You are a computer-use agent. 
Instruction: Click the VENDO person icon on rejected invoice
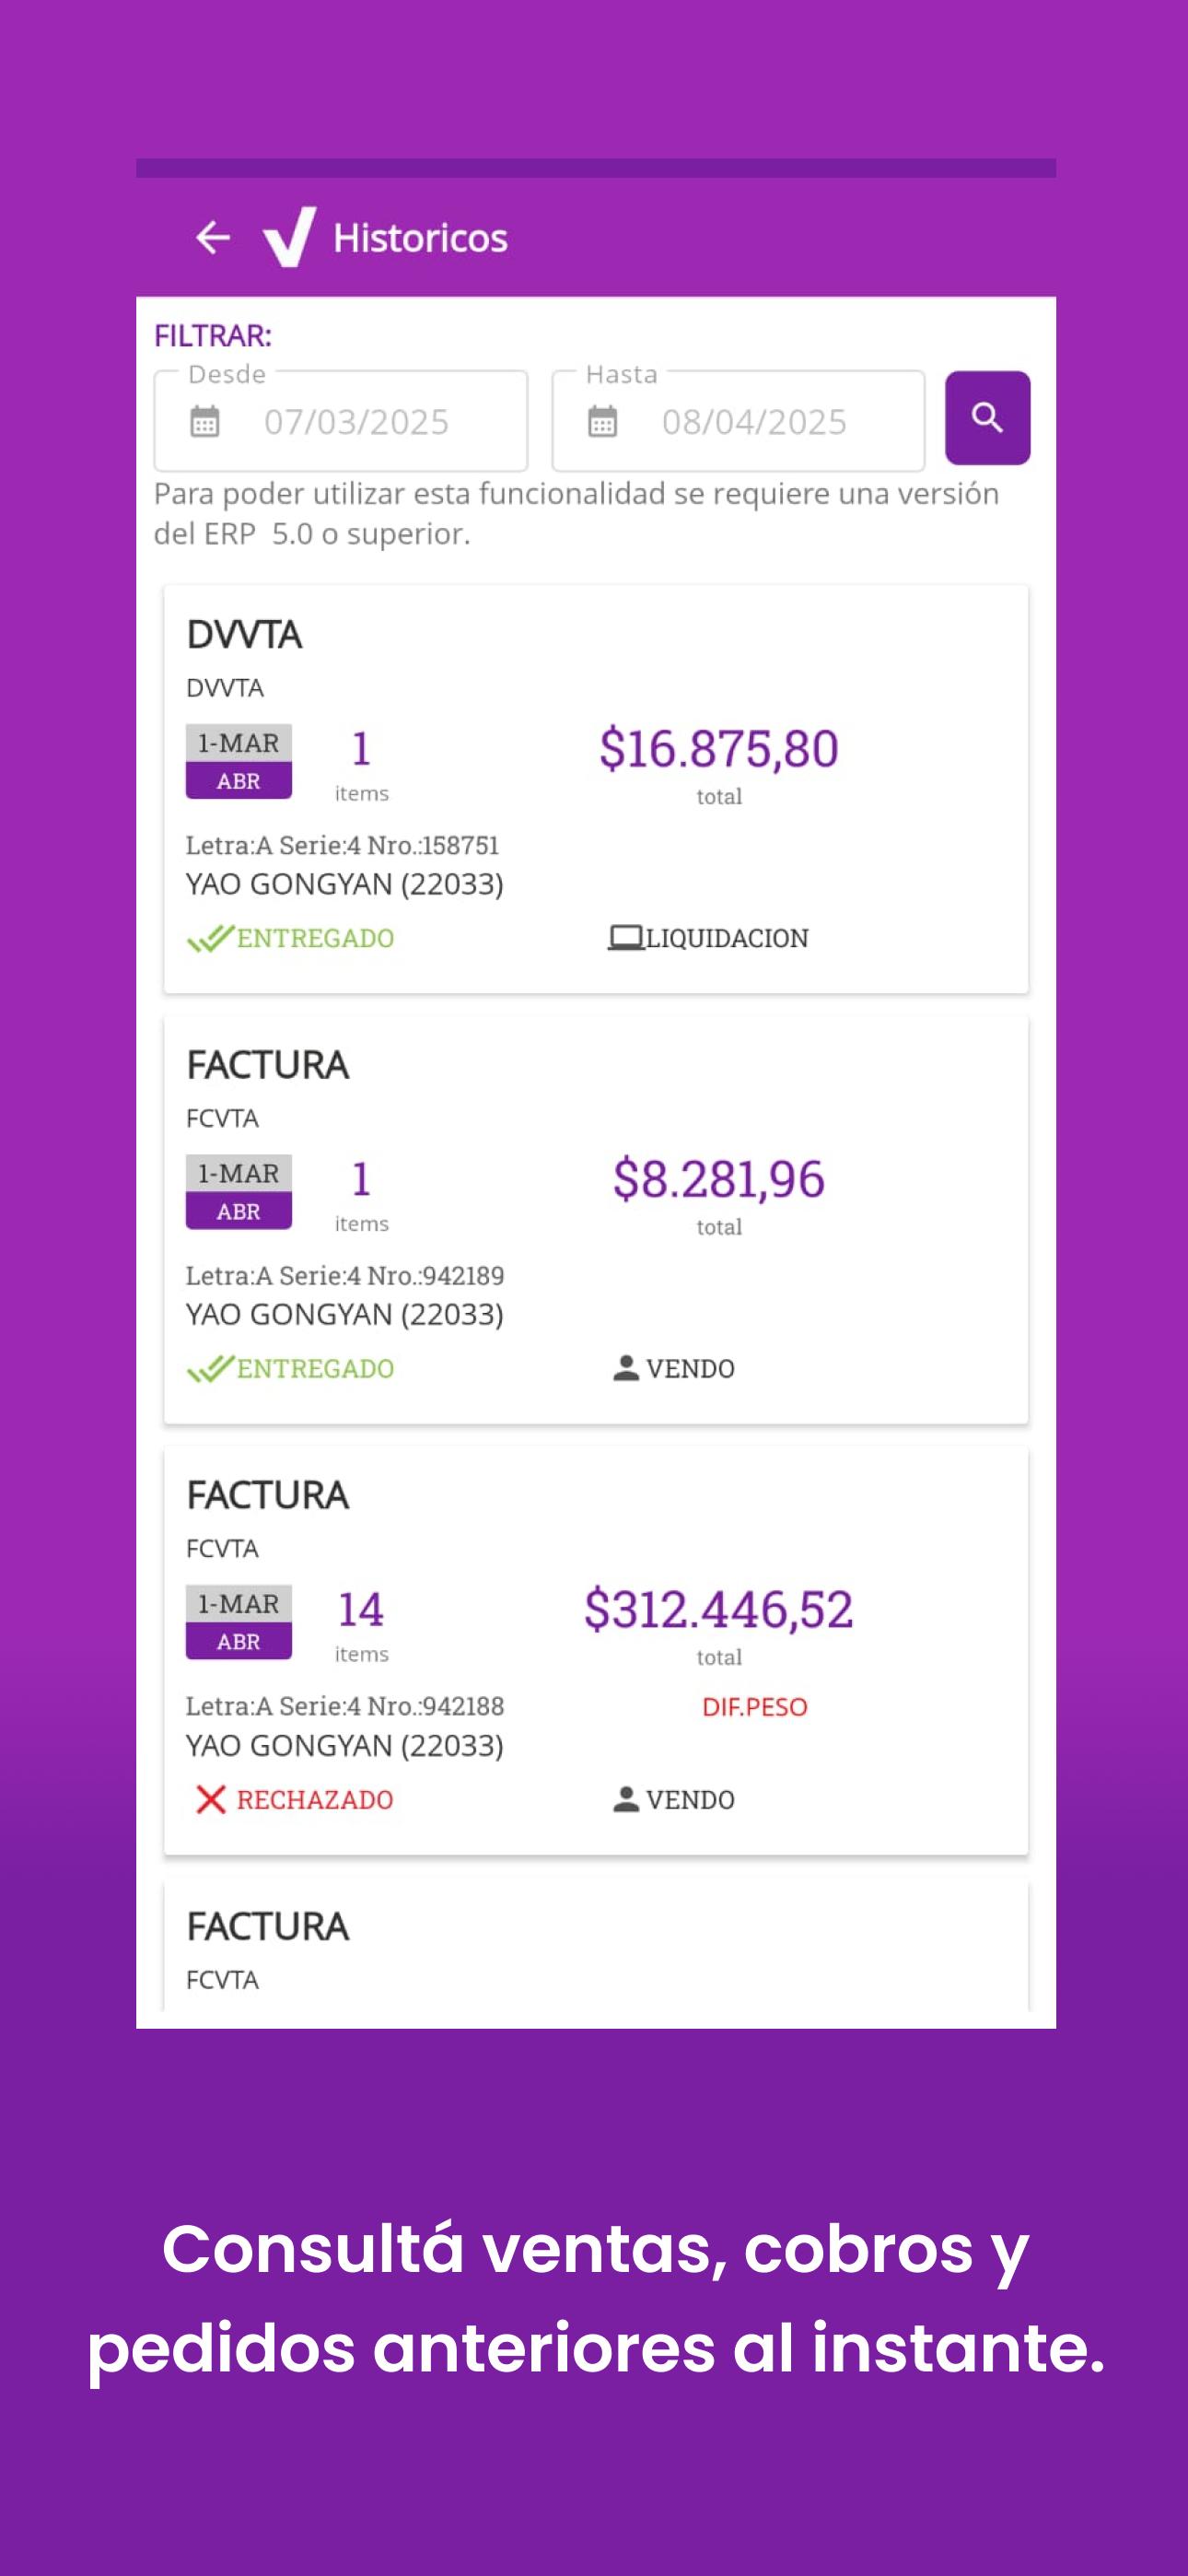click(626, 1799)
